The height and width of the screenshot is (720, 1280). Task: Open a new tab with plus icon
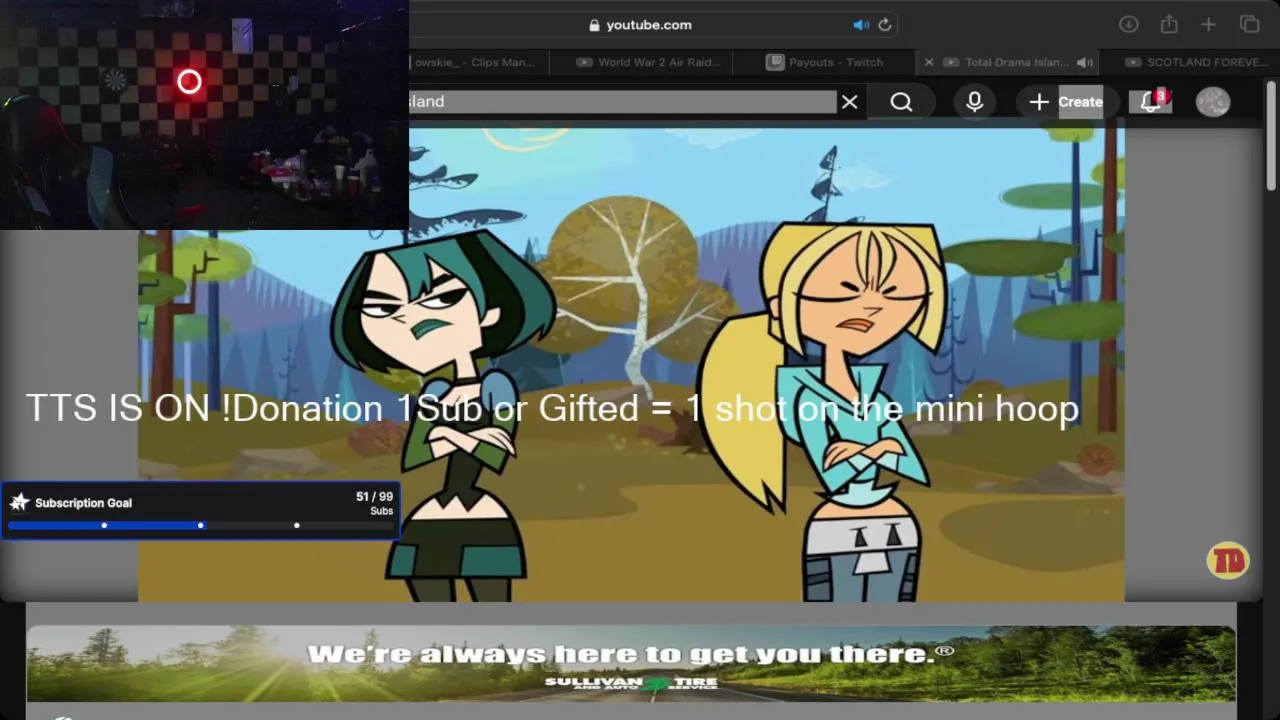[1208, 24]
